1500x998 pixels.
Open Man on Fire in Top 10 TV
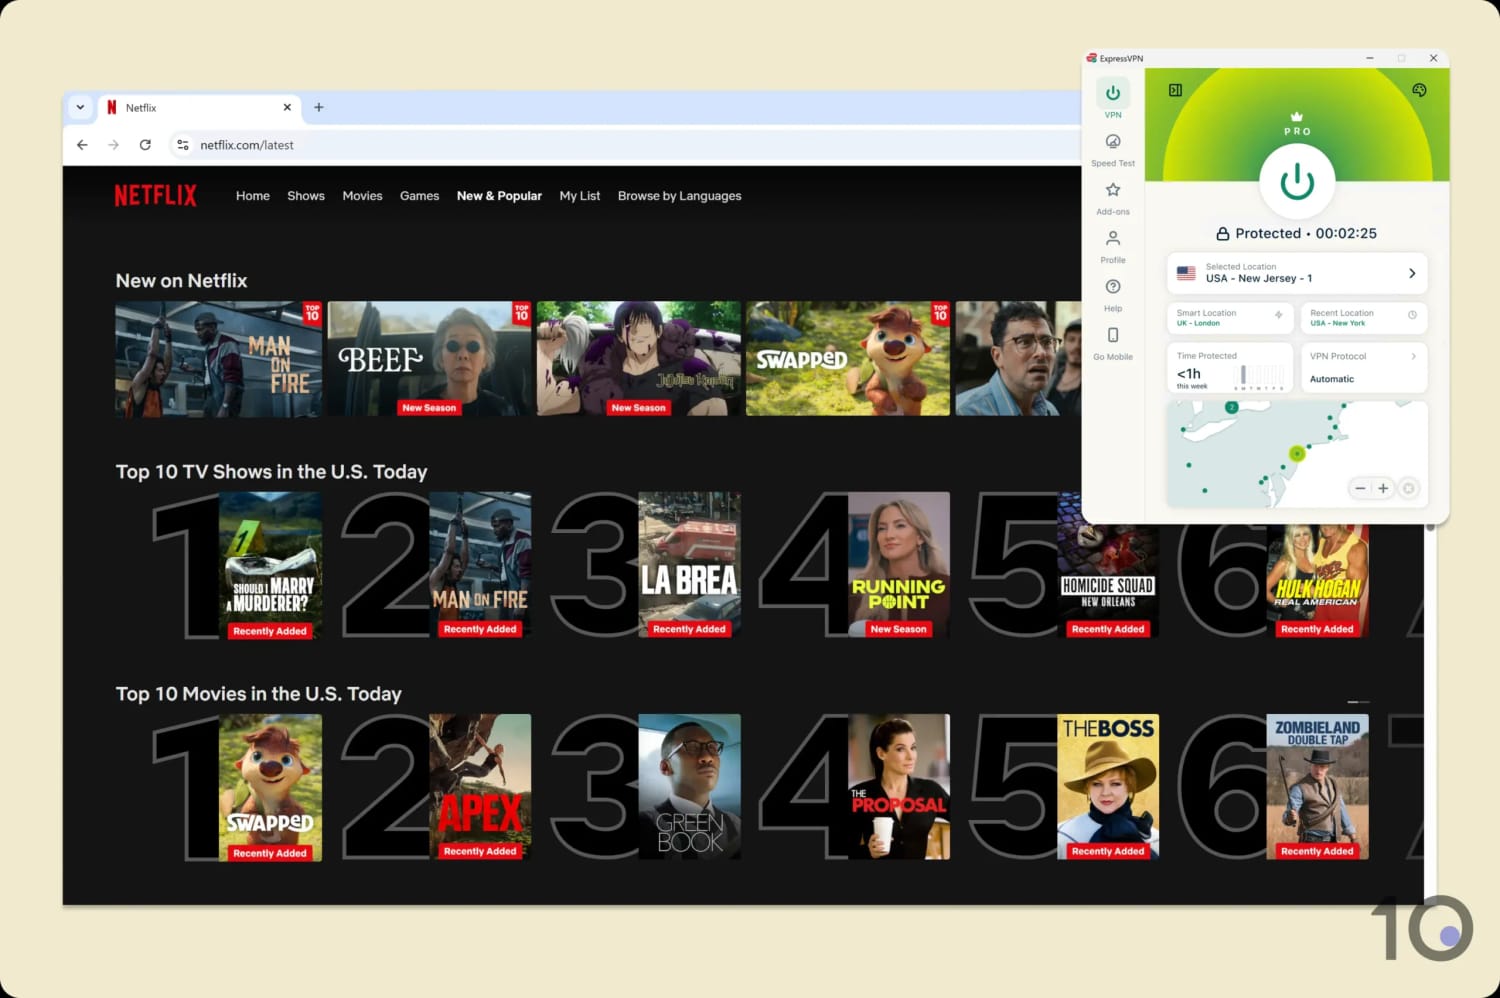(x=480, y=565)
